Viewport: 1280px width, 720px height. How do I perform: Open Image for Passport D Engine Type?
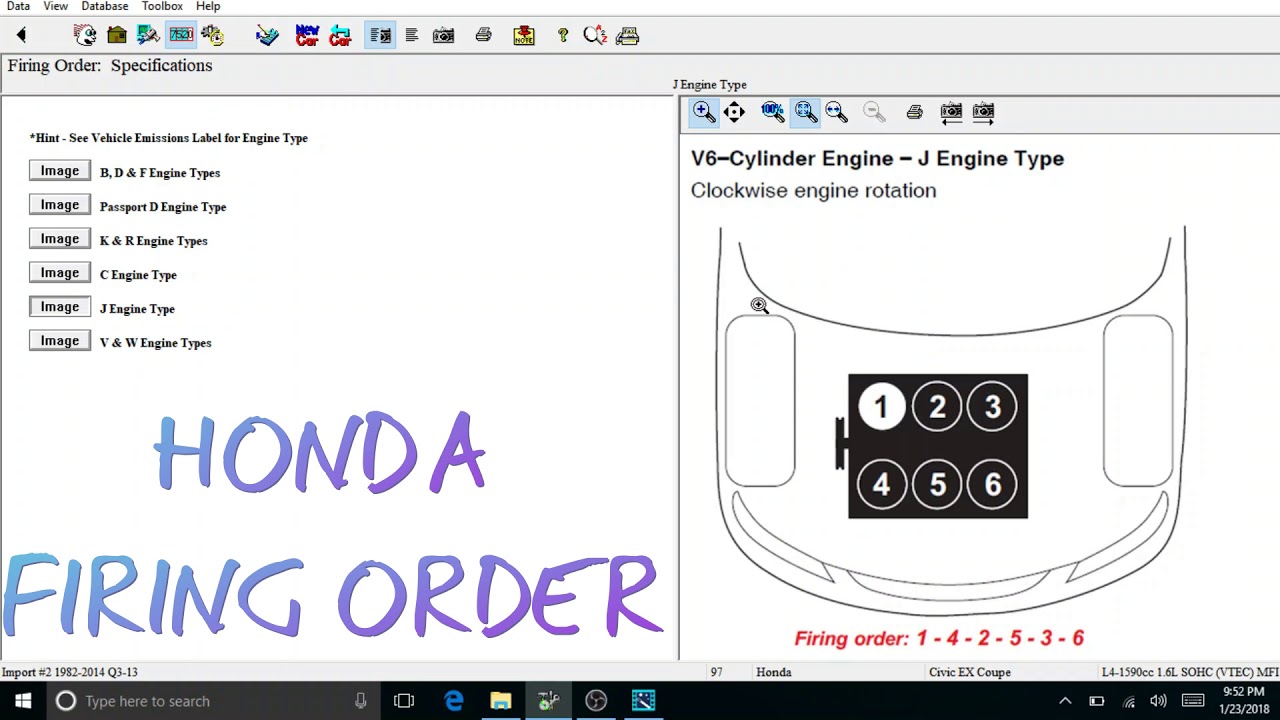[60, 205]
